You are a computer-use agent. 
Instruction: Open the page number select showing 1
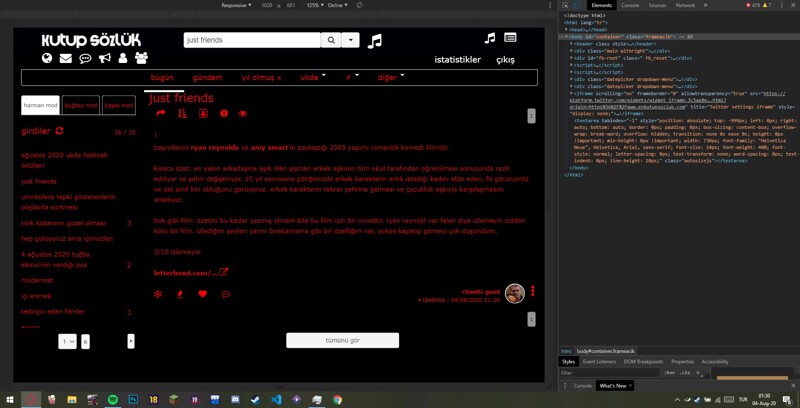[67, 341]
